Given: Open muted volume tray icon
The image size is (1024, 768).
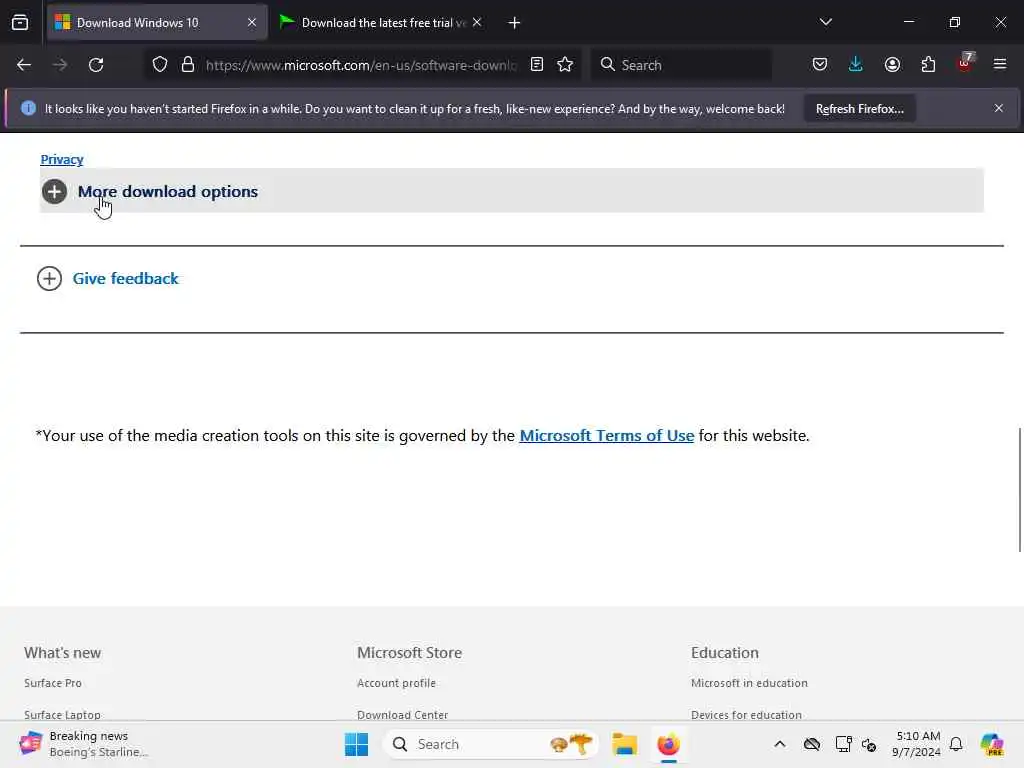Looking at the screenshot, I should (869, 744).
